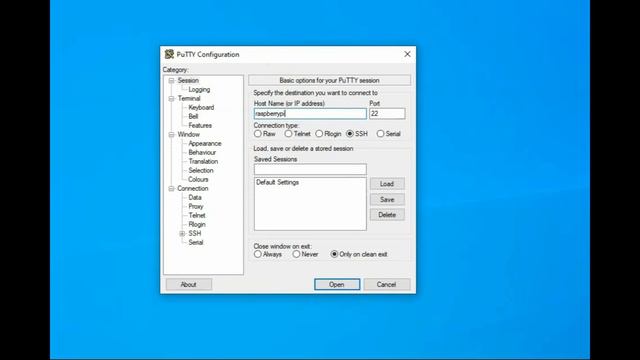
Task: Open the Data category
Action: click(195, 197)
